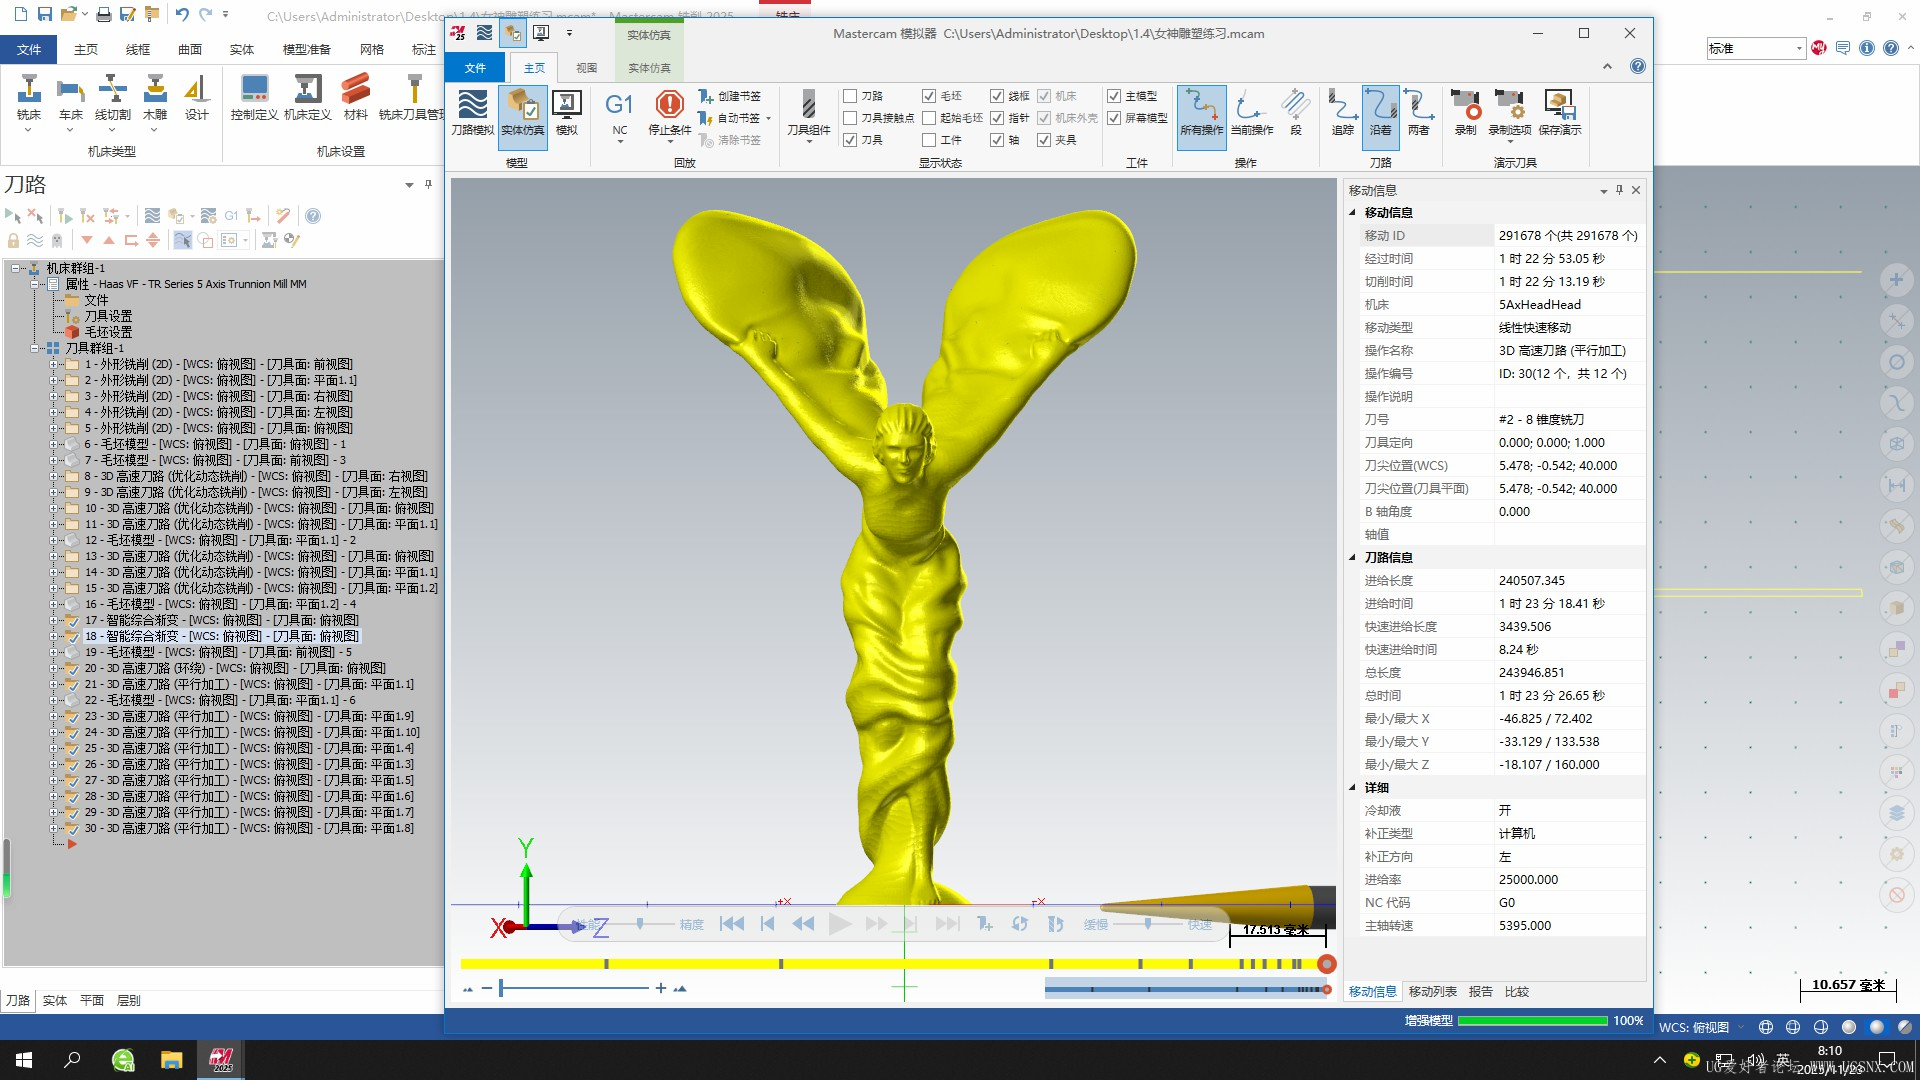Click the 当前操作 current operation icon
The width and height of the screenshot is (1920, 1080).
(x=1251, y=112)
